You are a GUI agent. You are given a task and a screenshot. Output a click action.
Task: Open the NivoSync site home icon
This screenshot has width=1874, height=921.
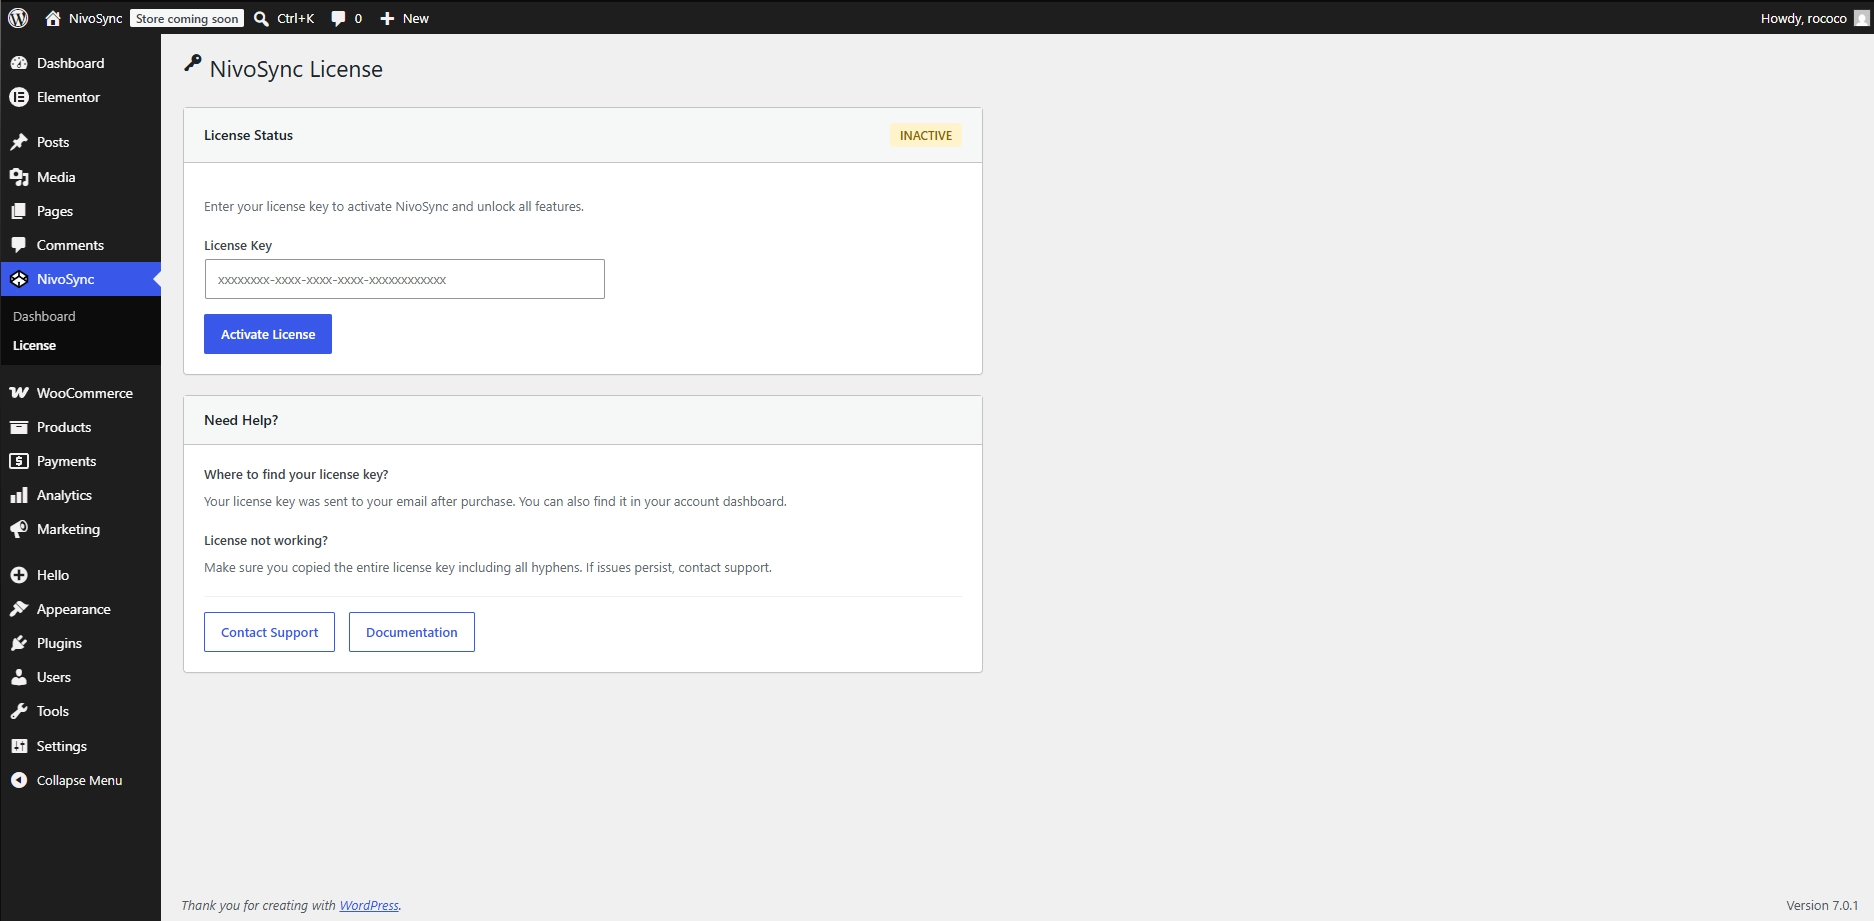pos(53,18)
